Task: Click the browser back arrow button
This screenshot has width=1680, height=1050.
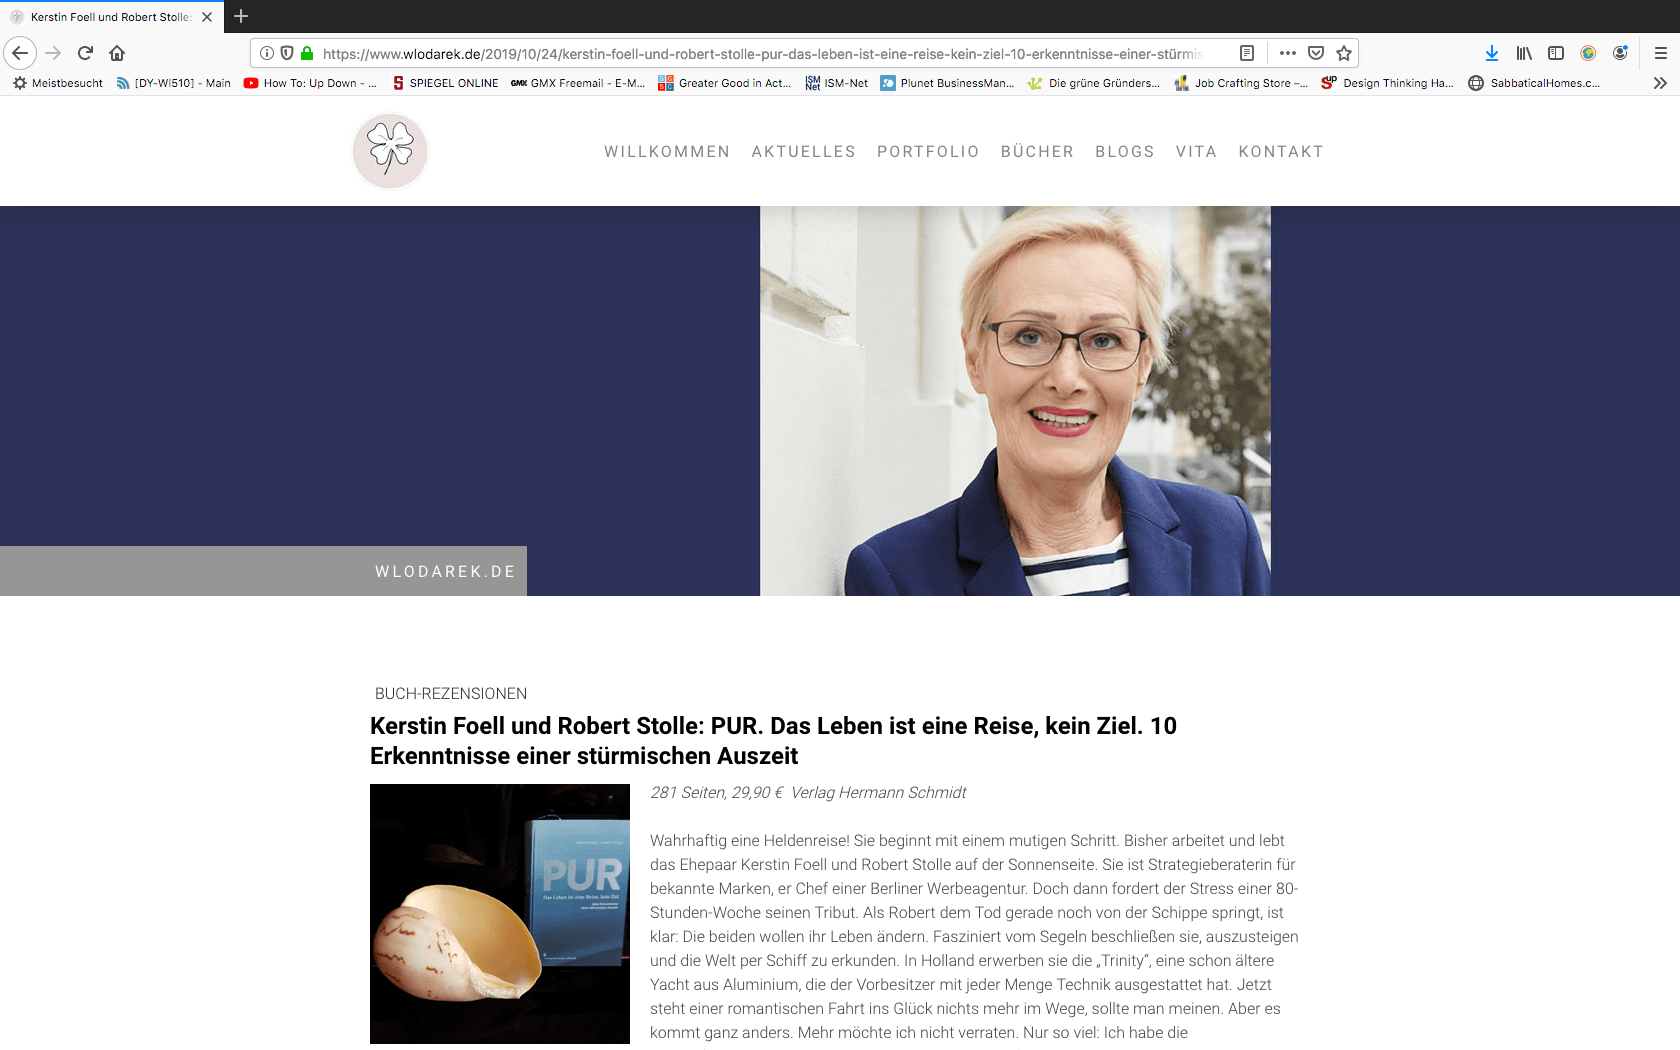Action: coord(20,53)
